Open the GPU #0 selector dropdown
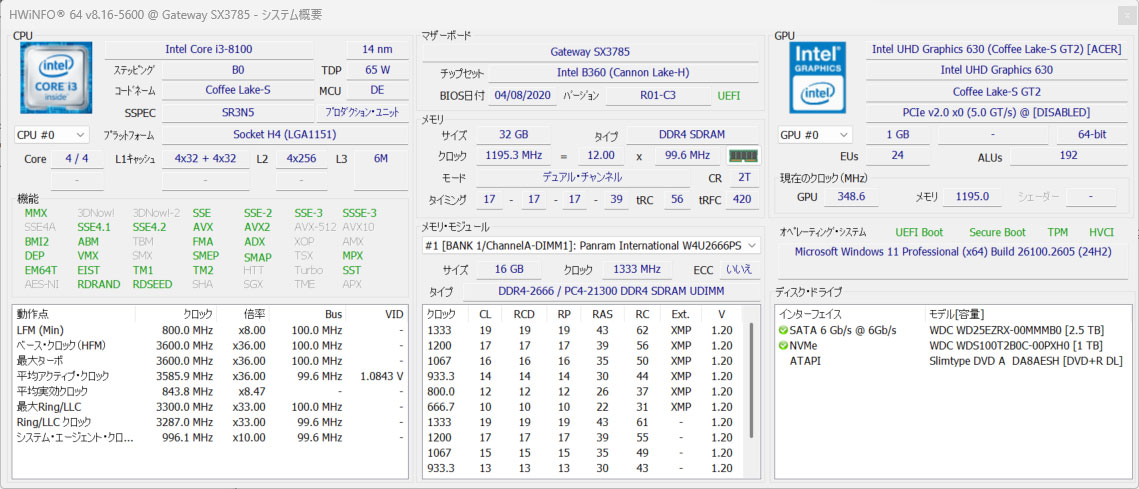 [816, 135]
